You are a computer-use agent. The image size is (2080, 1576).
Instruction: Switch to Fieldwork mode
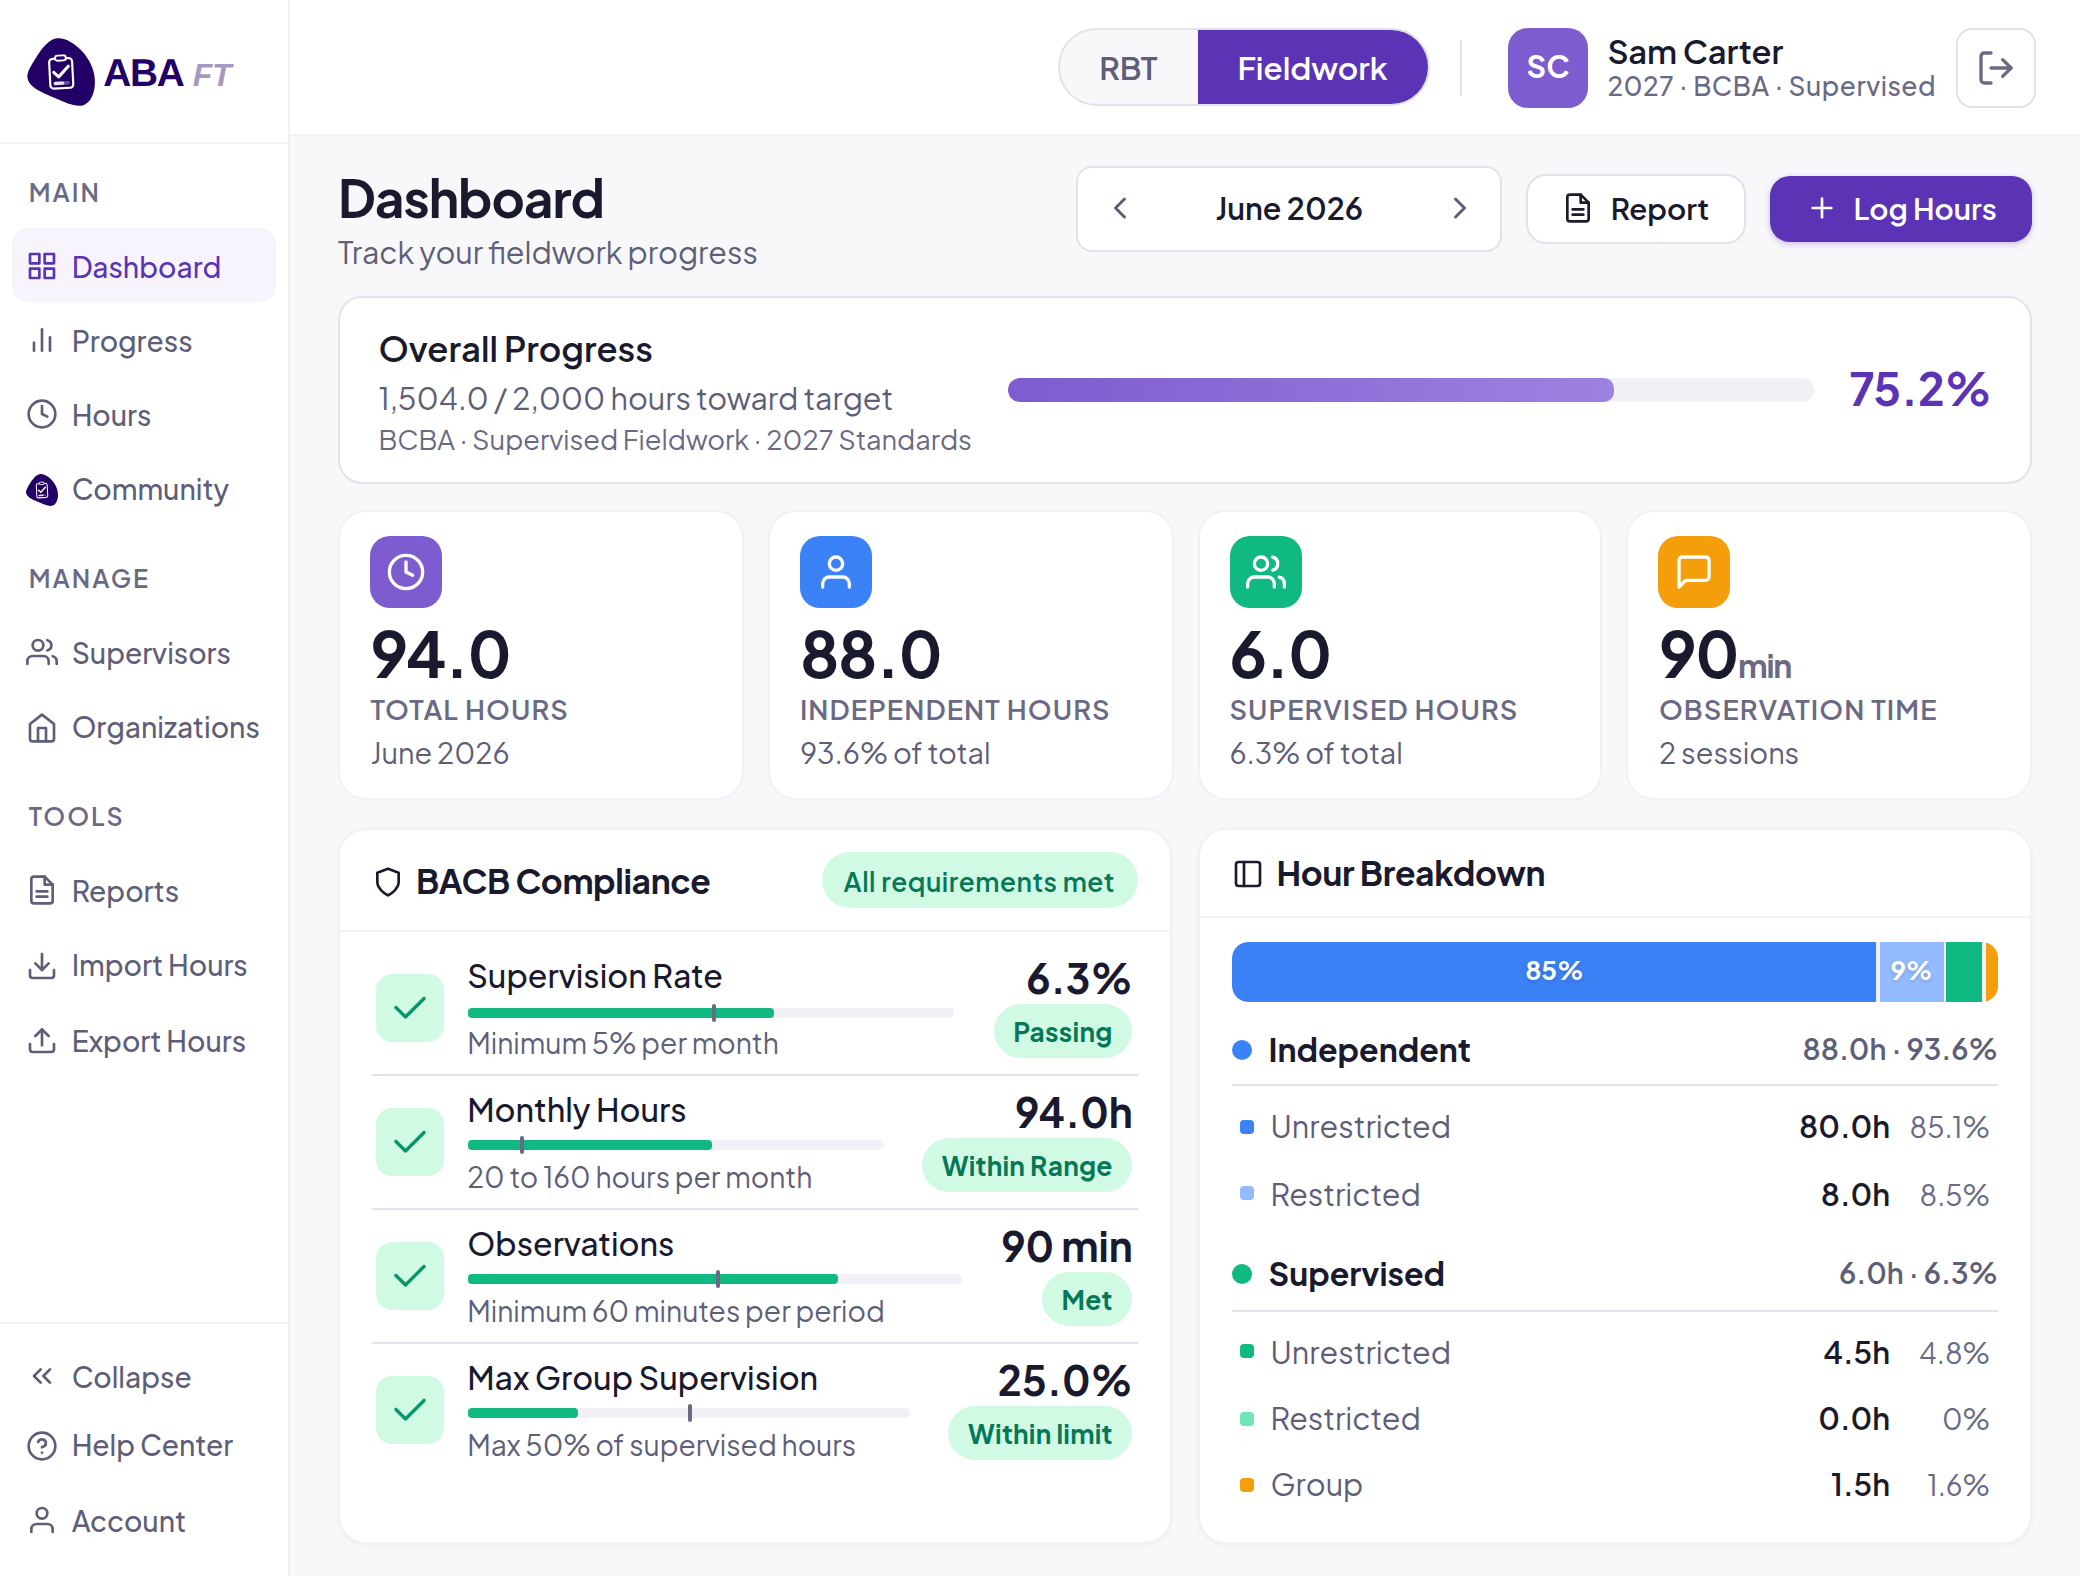[x=1312, y=68]
